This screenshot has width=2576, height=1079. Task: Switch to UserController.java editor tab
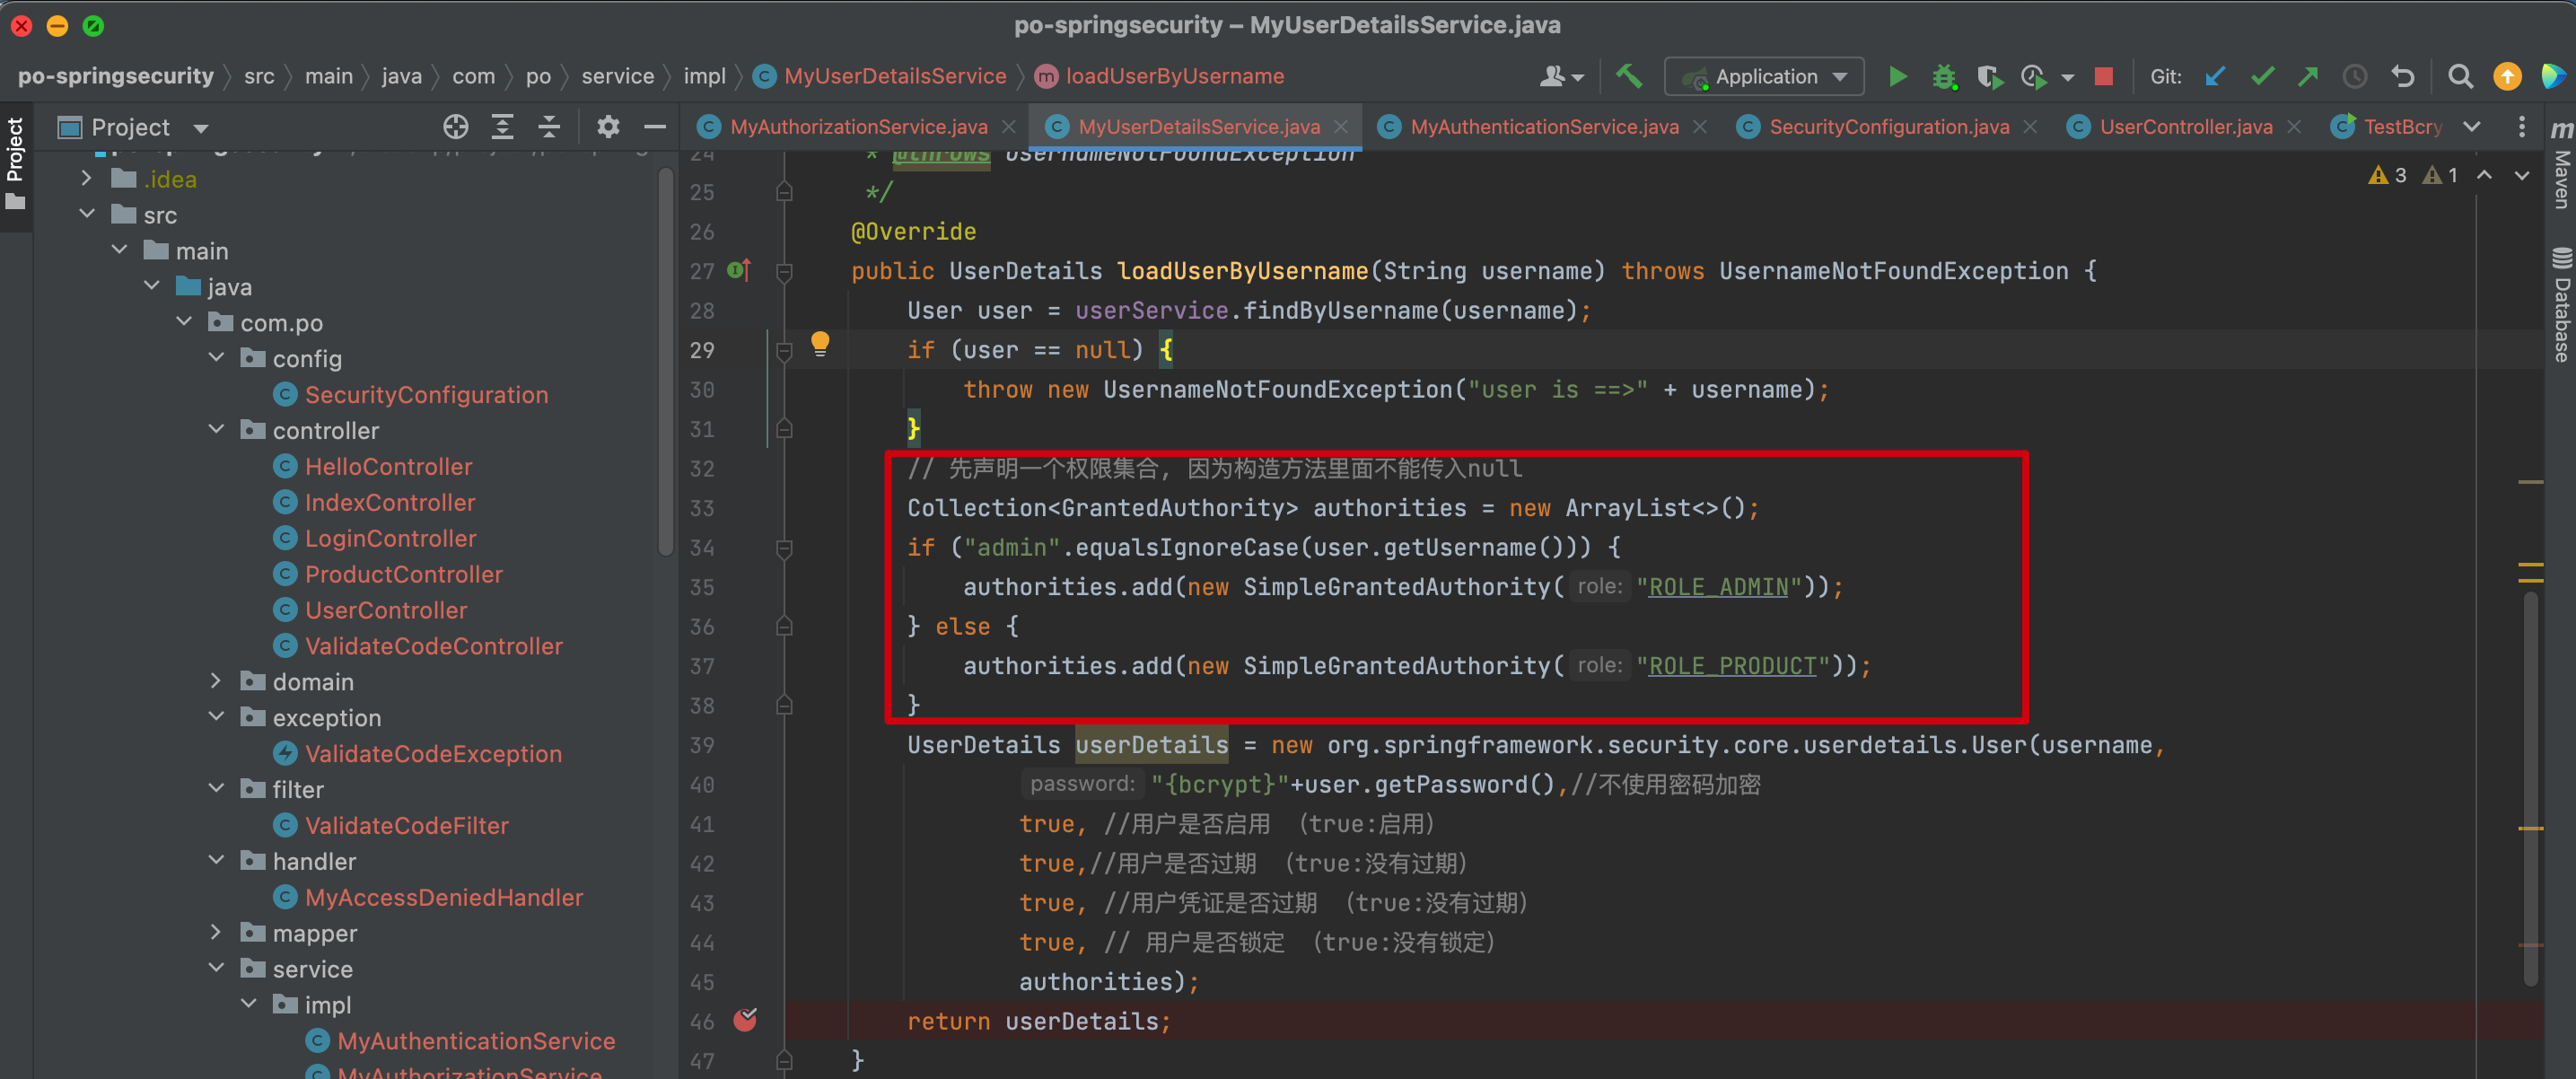click(x=2185, y=127)
